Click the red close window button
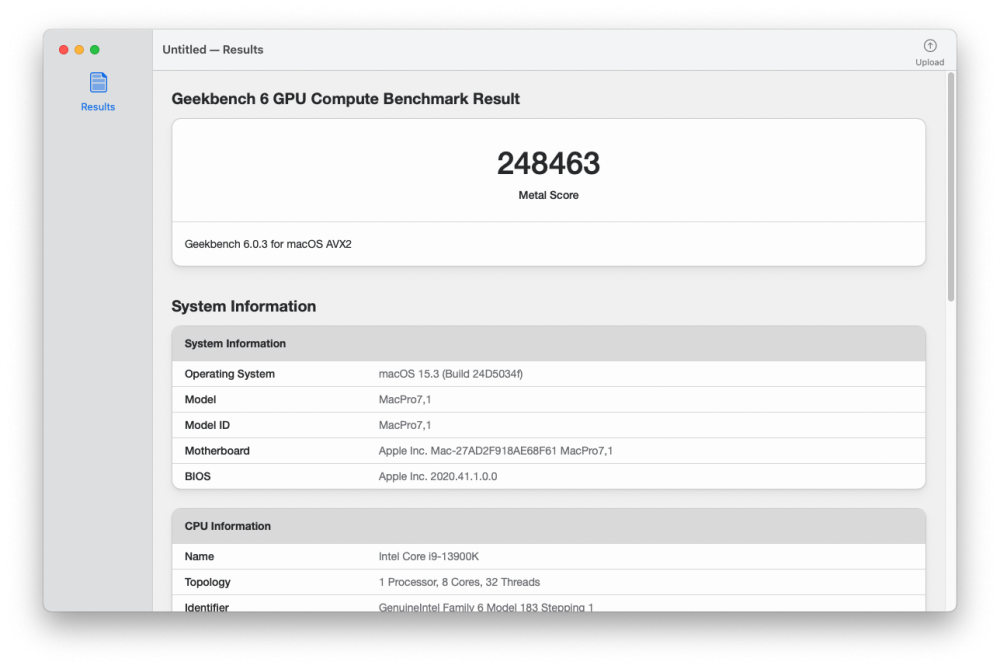 point(64,50)
